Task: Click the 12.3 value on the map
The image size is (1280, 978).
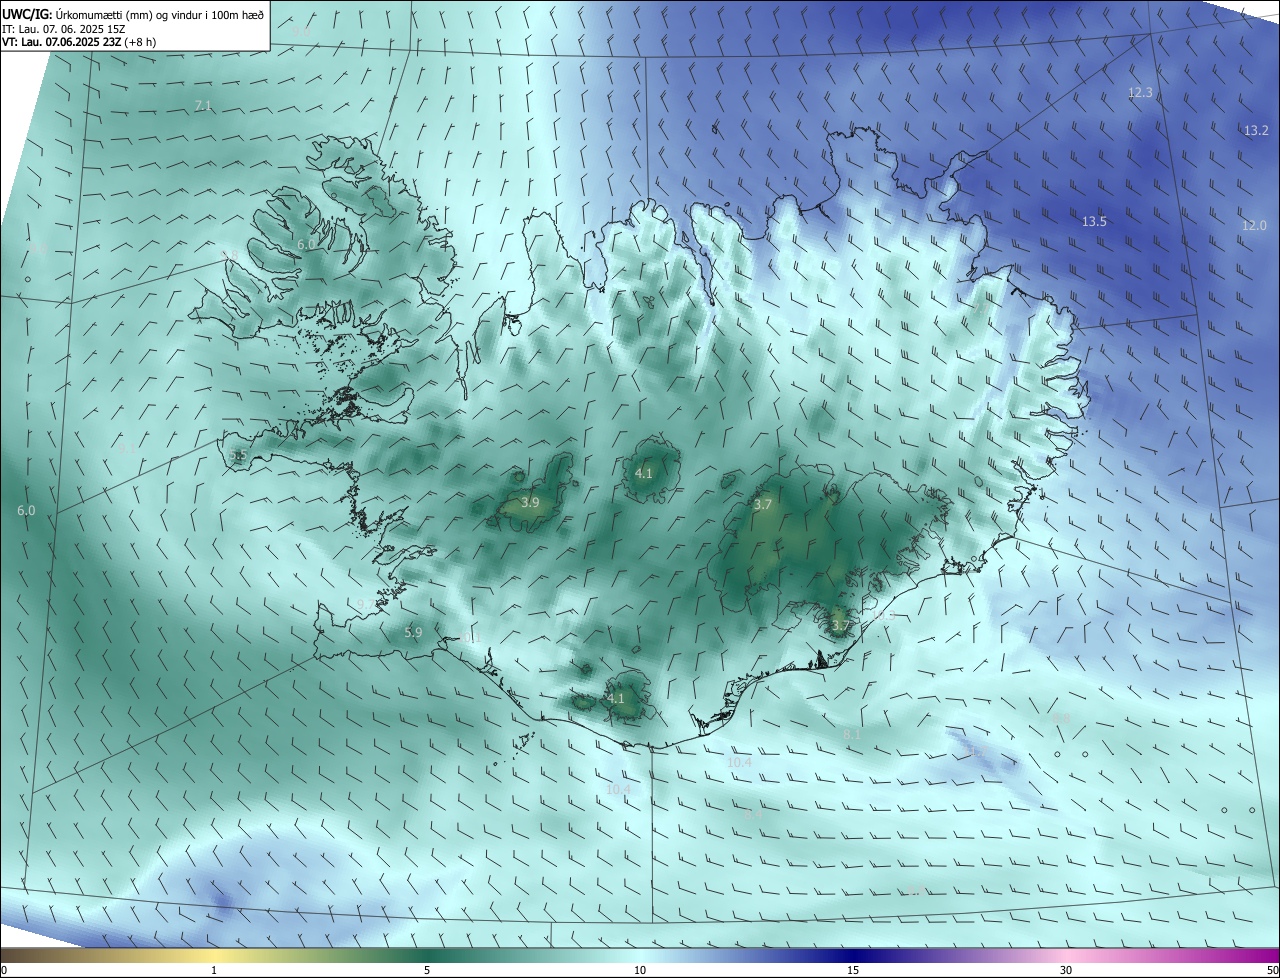Action: (x=1141, y=92)
